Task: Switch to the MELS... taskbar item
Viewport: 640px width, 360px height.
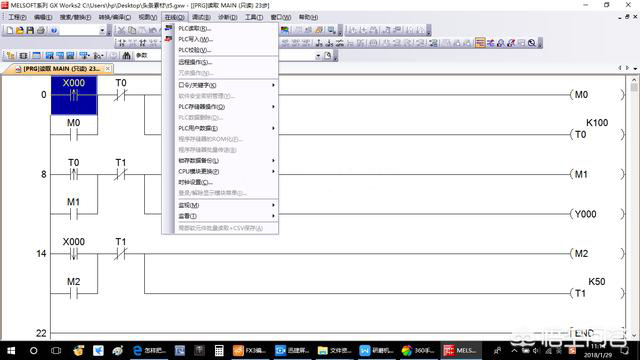Action: (460, 351)
